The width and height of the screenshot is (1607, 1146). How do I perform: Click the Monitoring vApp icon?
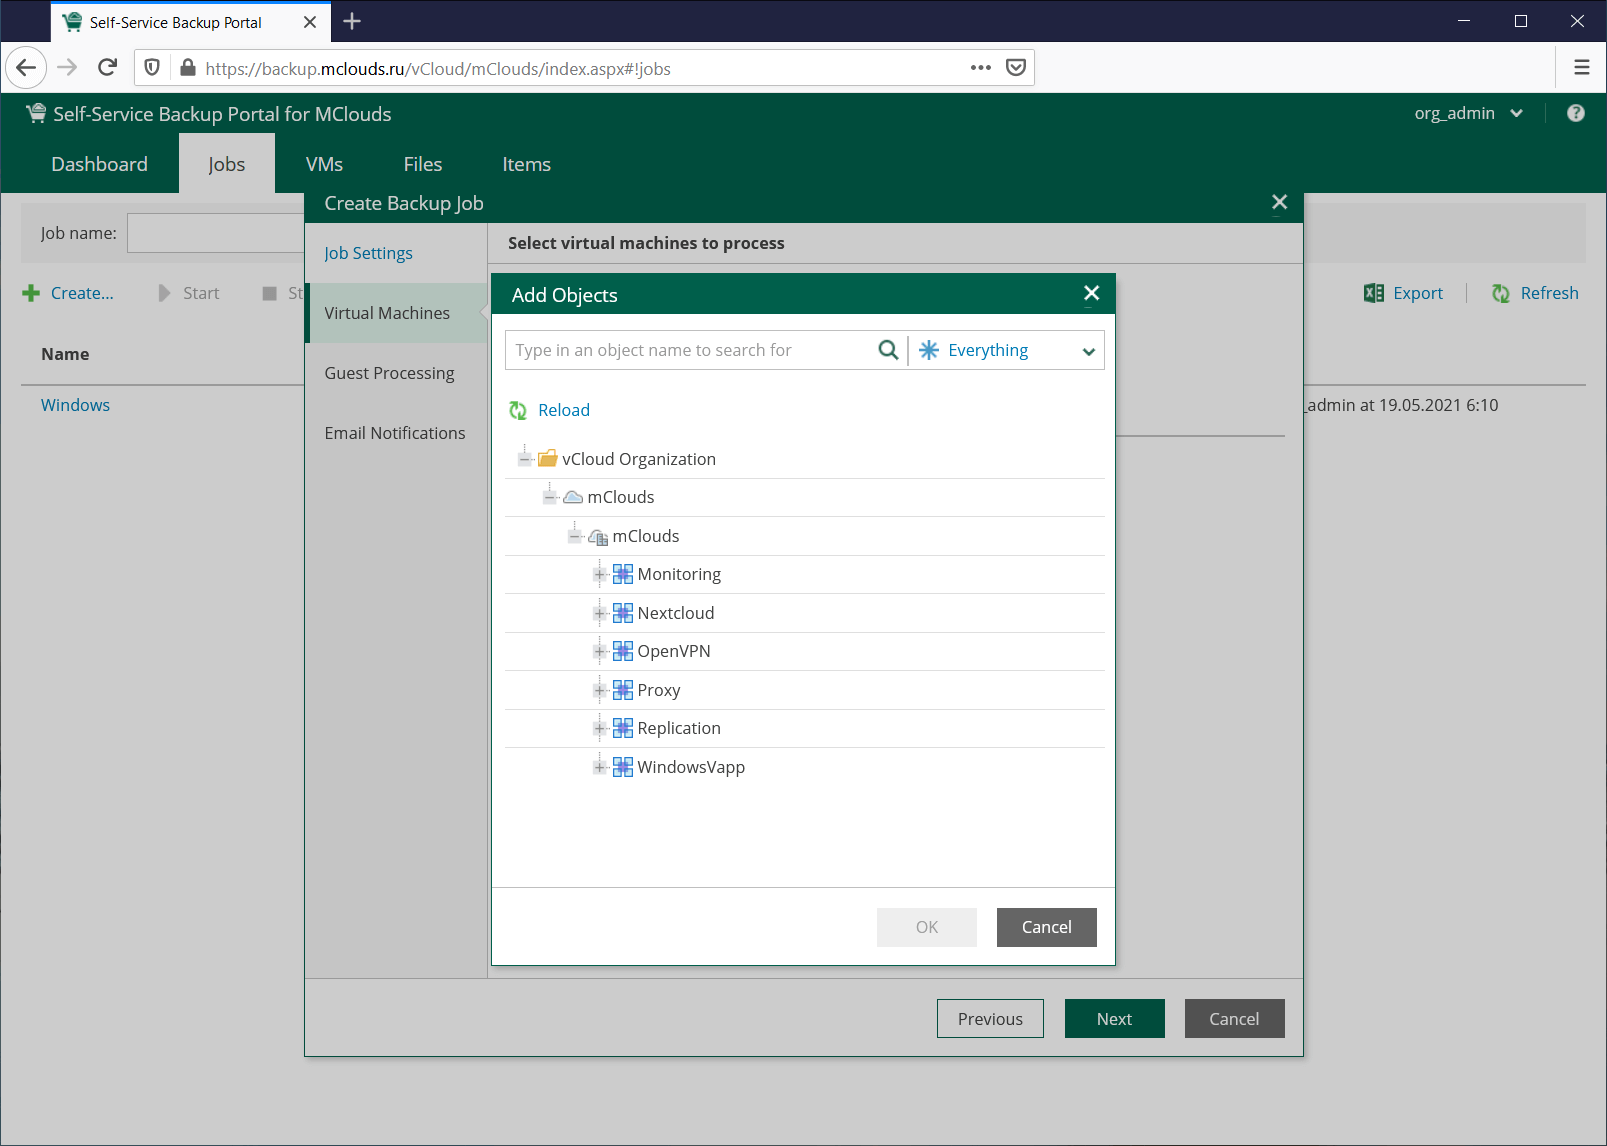pos(623,574)
